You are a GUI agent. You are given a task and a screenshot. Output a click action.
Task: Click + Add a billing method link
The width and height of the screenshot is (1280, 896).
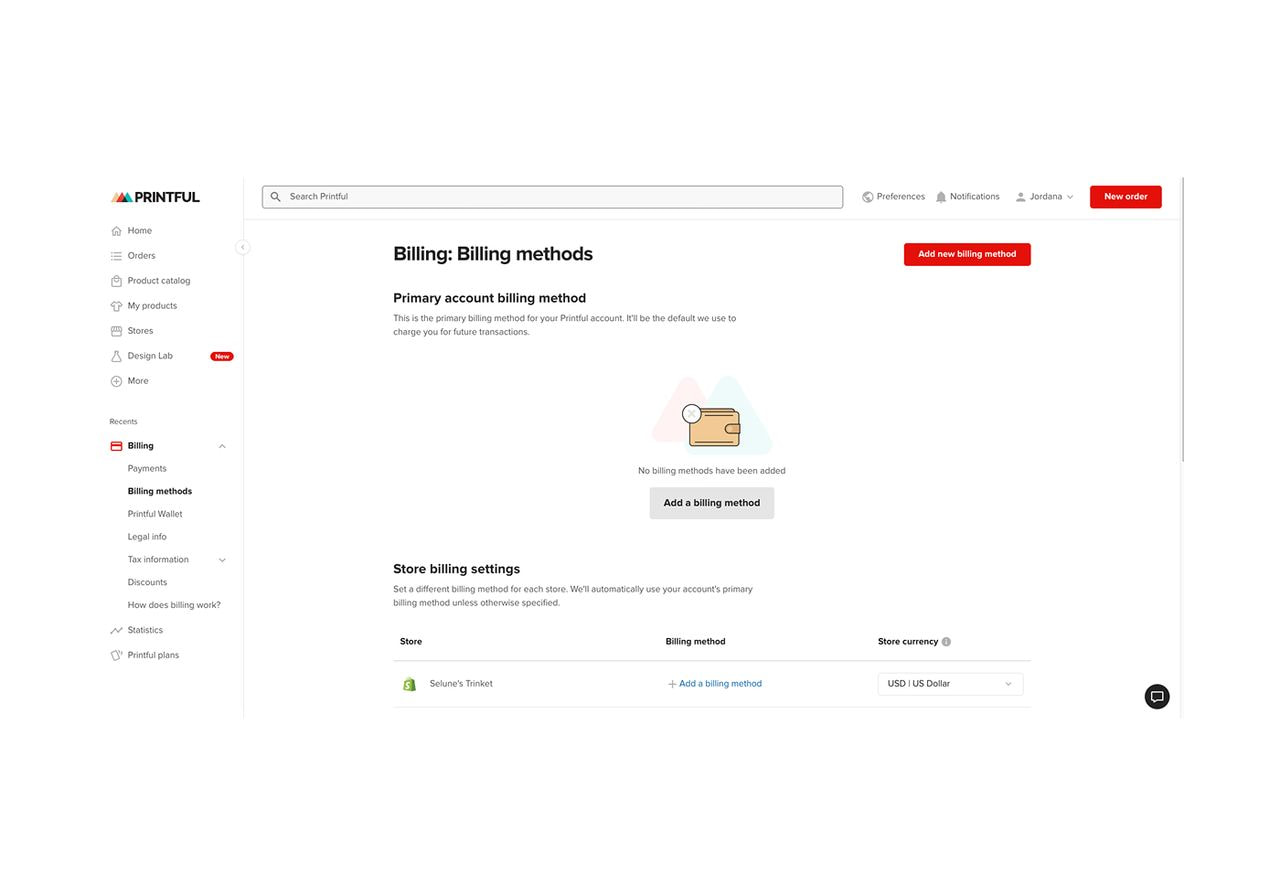(x=715, y=684)
